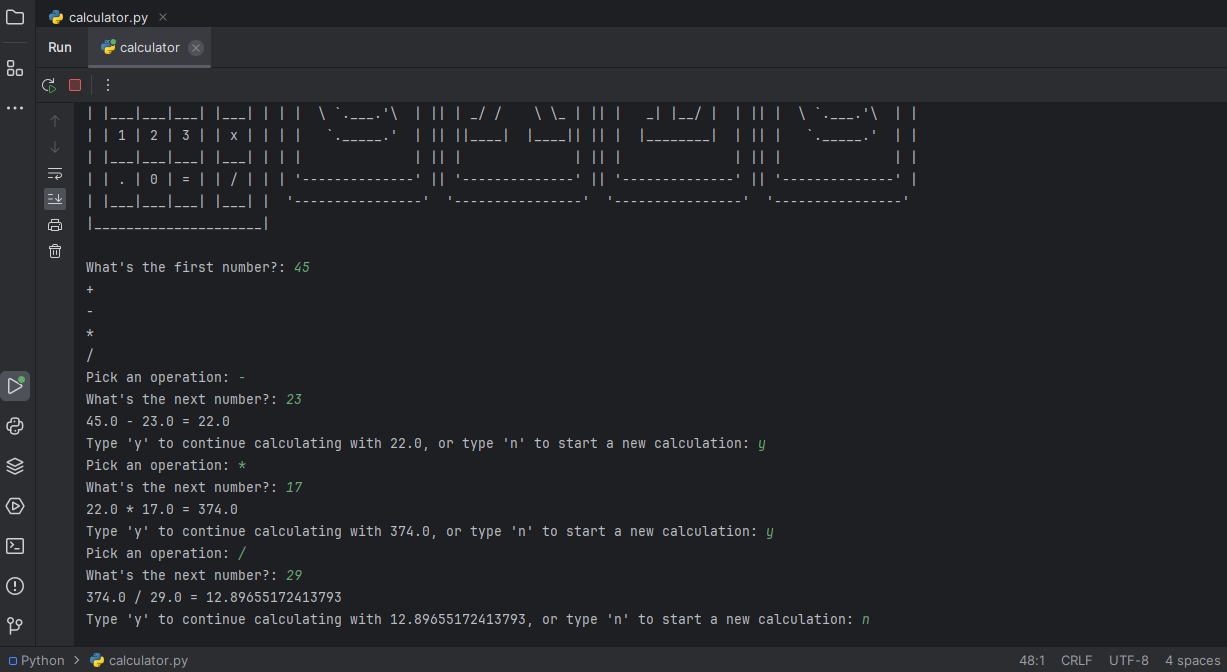This screenshot has height=672, width=1227.
Task: Toggle the Run tool window button
Action: click(15, 386)
